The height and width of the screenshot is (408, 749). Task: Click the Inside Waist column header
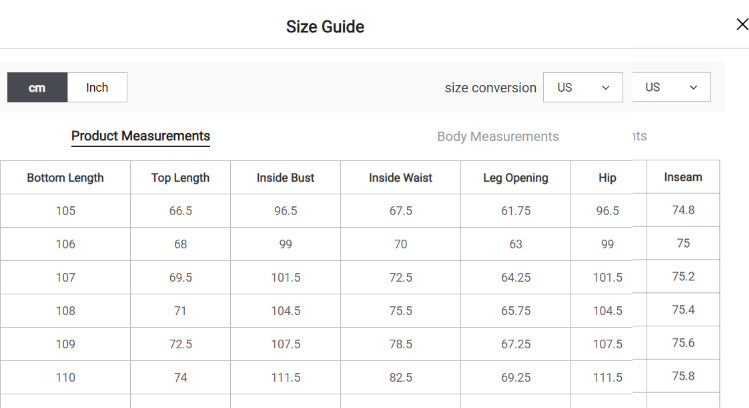pos(400,178)
